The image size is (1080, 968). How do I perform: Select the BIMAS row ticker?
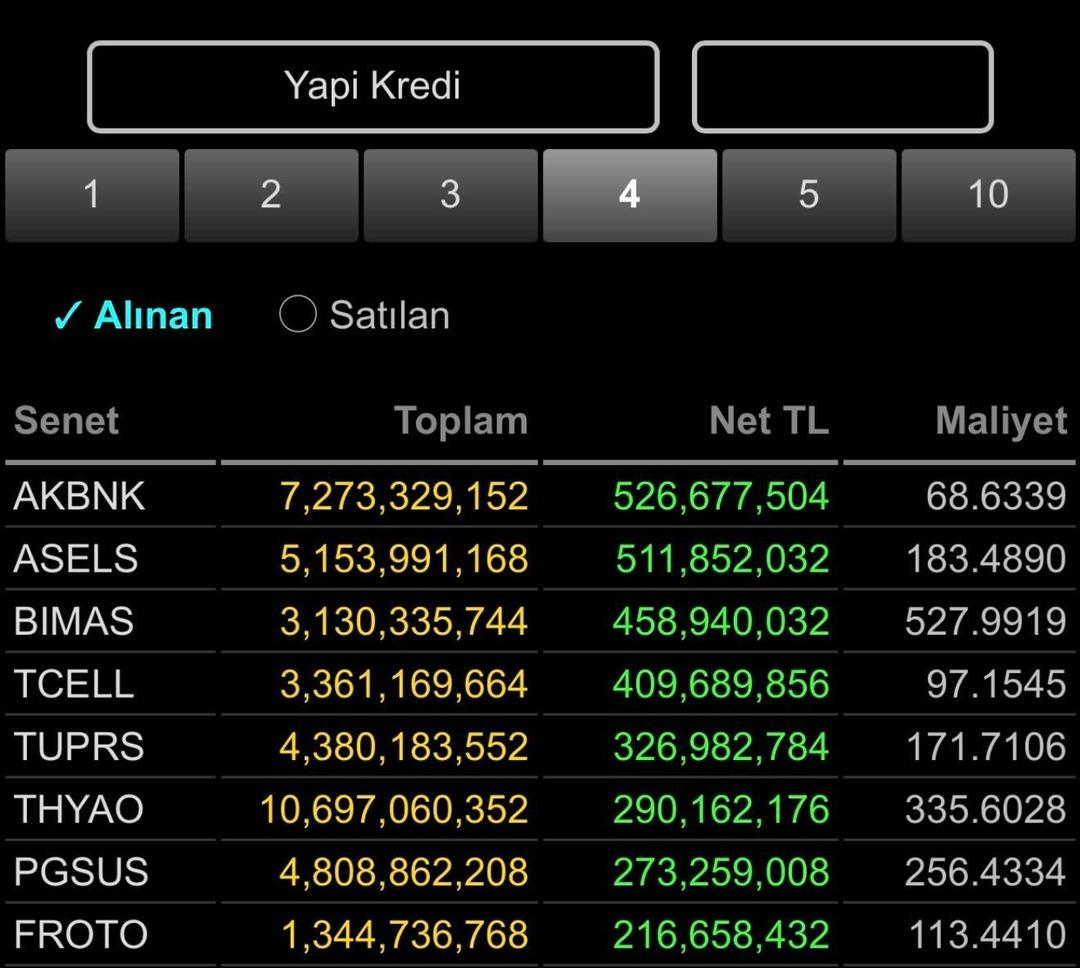74,621
